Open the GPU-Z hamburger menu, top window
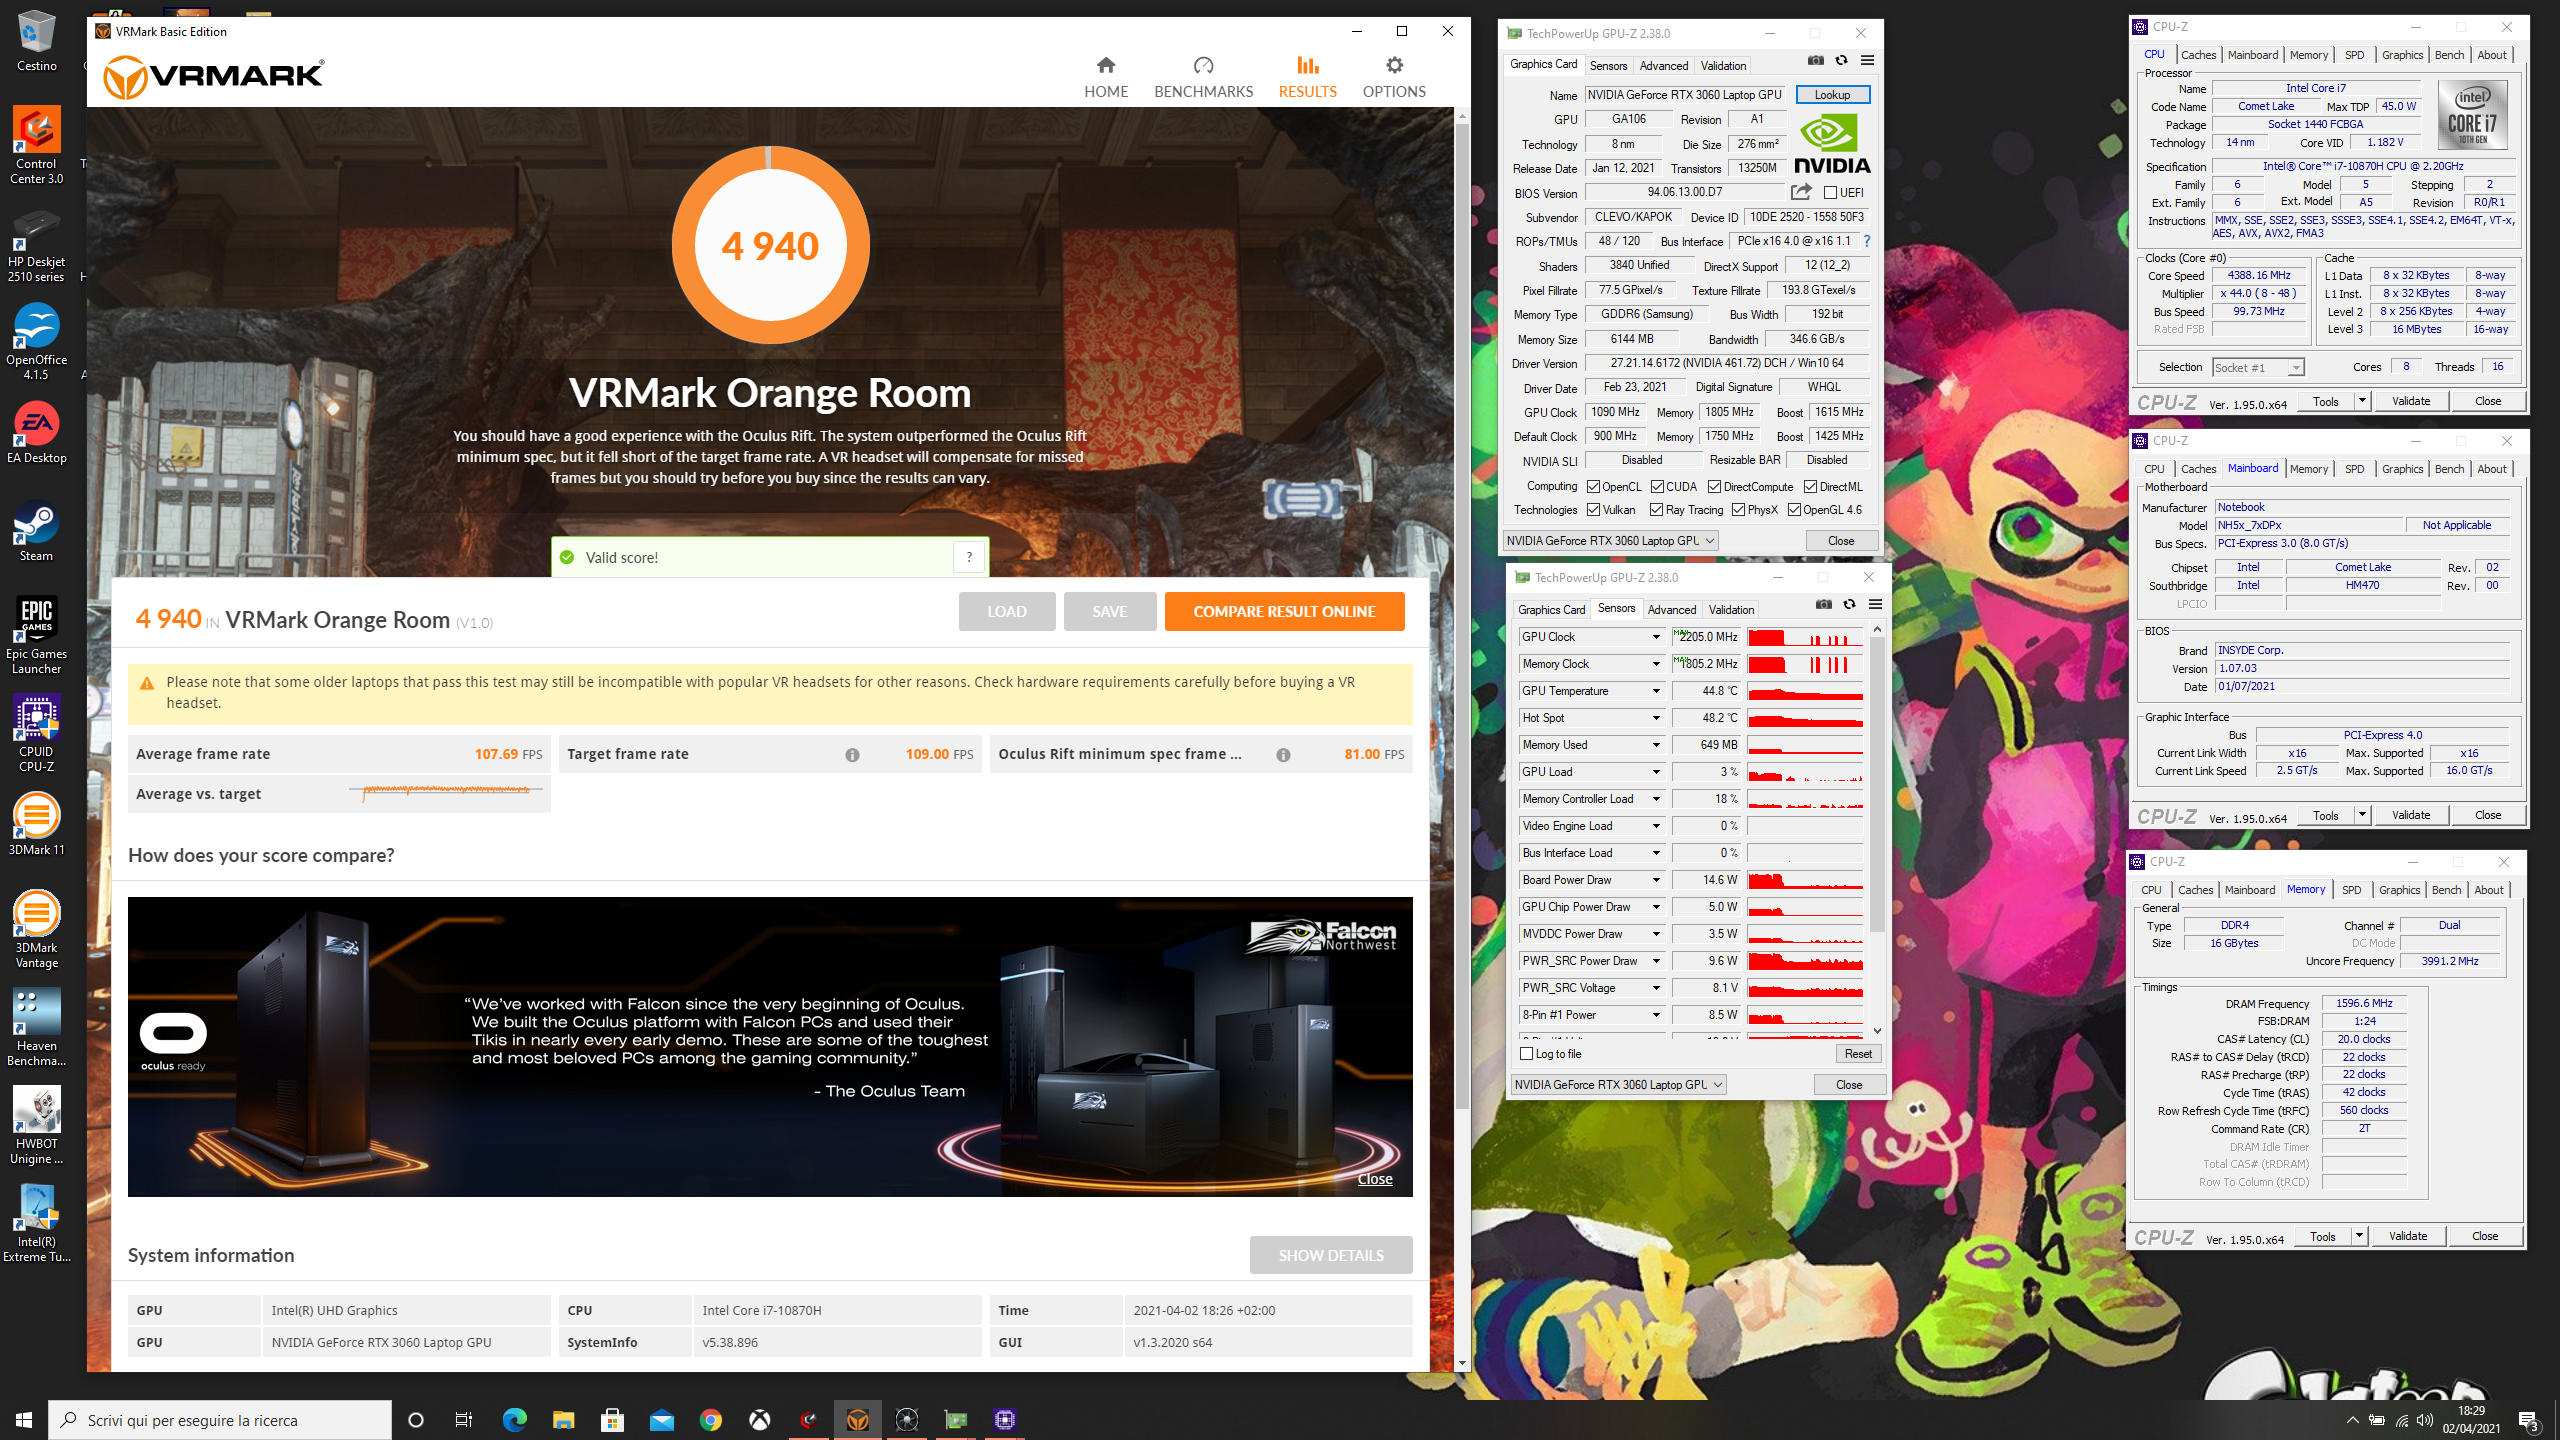This screenshot has height=1440, width=2560. pos(1867,61)
